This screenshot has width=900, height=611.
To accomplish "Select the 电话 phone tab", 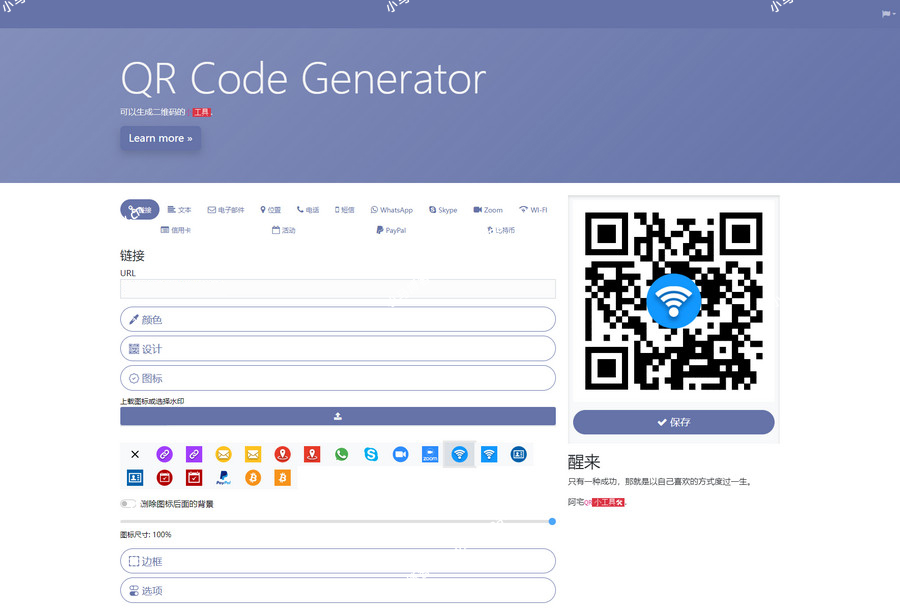I will pos(308,210).
